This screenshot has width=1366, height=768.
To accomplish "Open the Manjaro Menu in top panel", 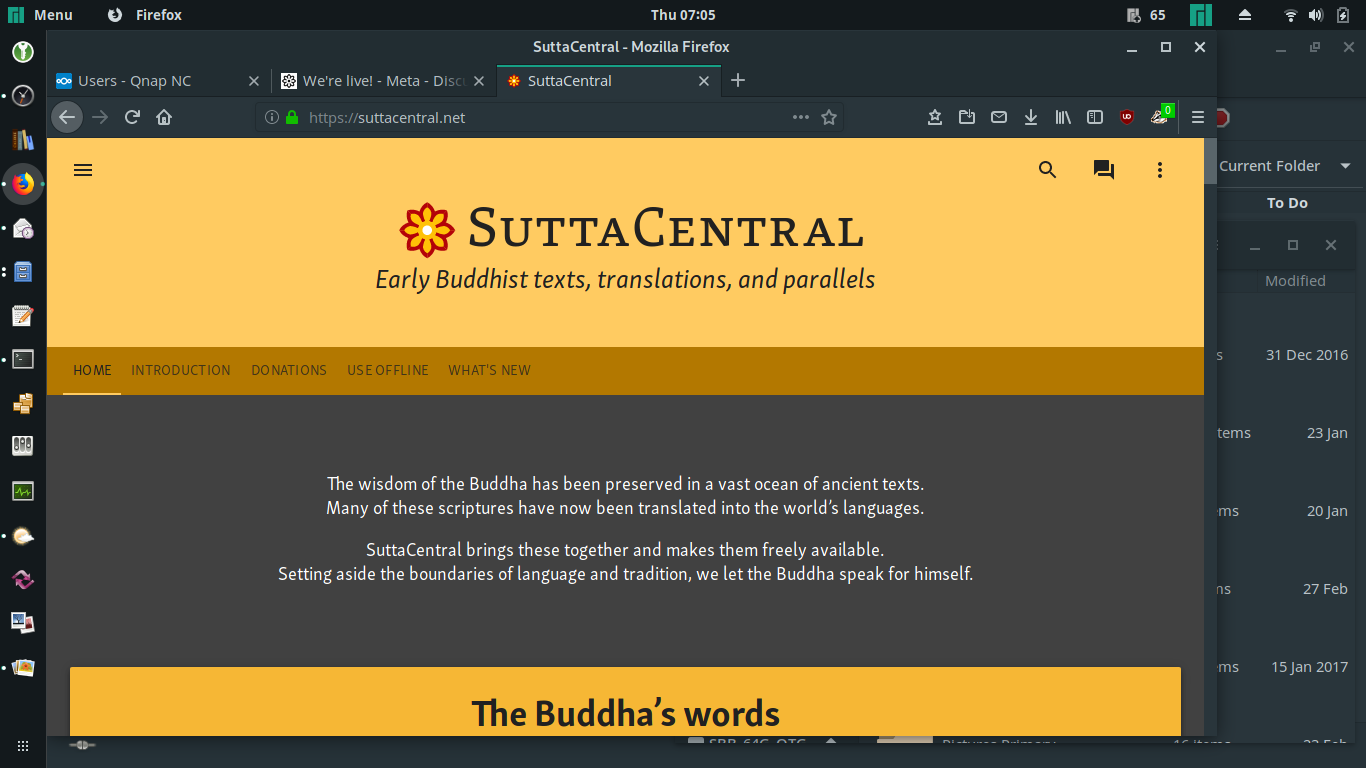I will click(41, 15).
